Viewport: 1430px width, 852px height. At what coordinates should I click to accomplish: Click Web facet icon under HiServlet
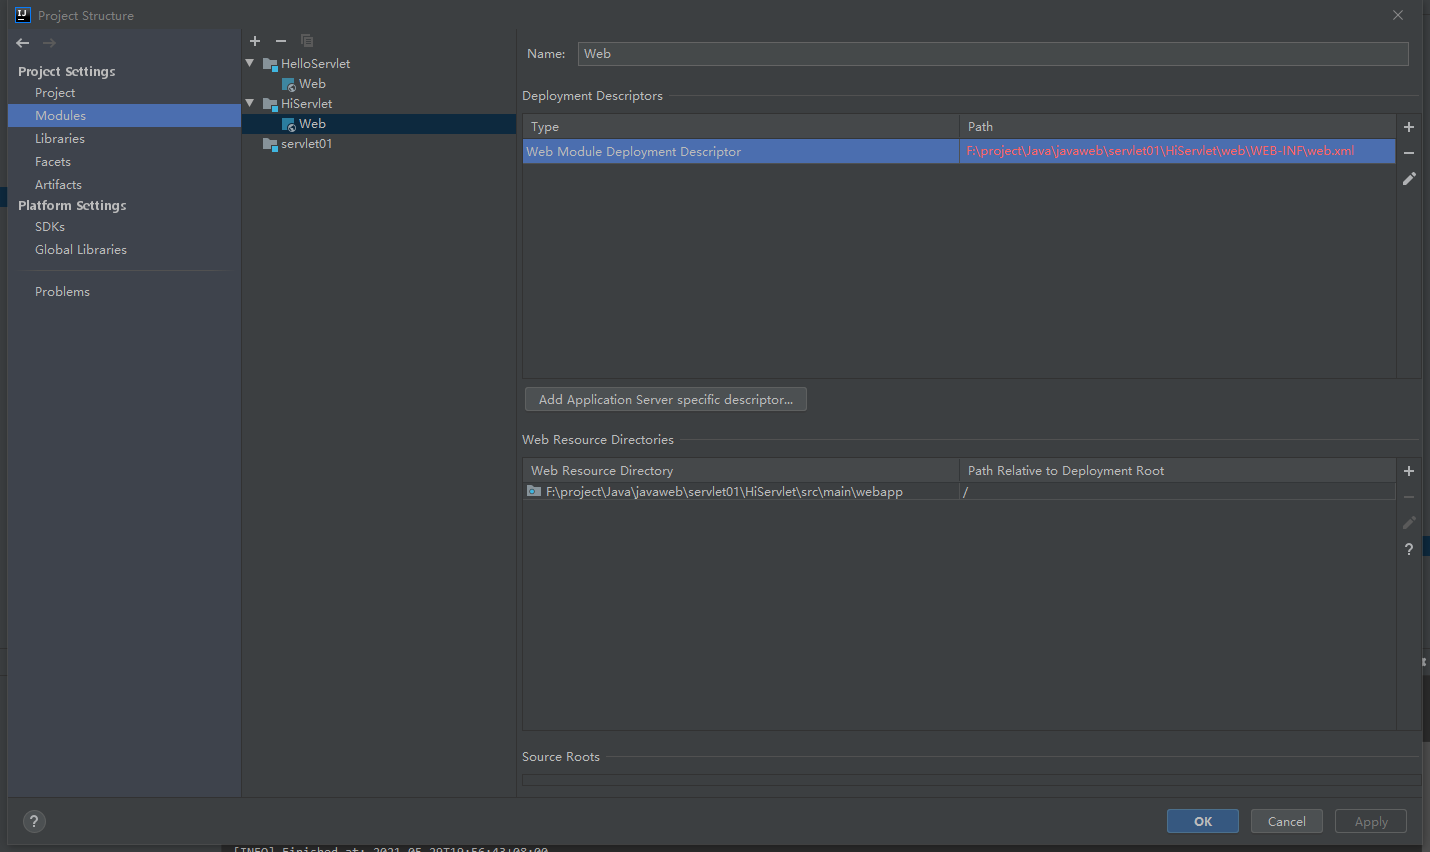pyautogui.click(x=289, y=125)
